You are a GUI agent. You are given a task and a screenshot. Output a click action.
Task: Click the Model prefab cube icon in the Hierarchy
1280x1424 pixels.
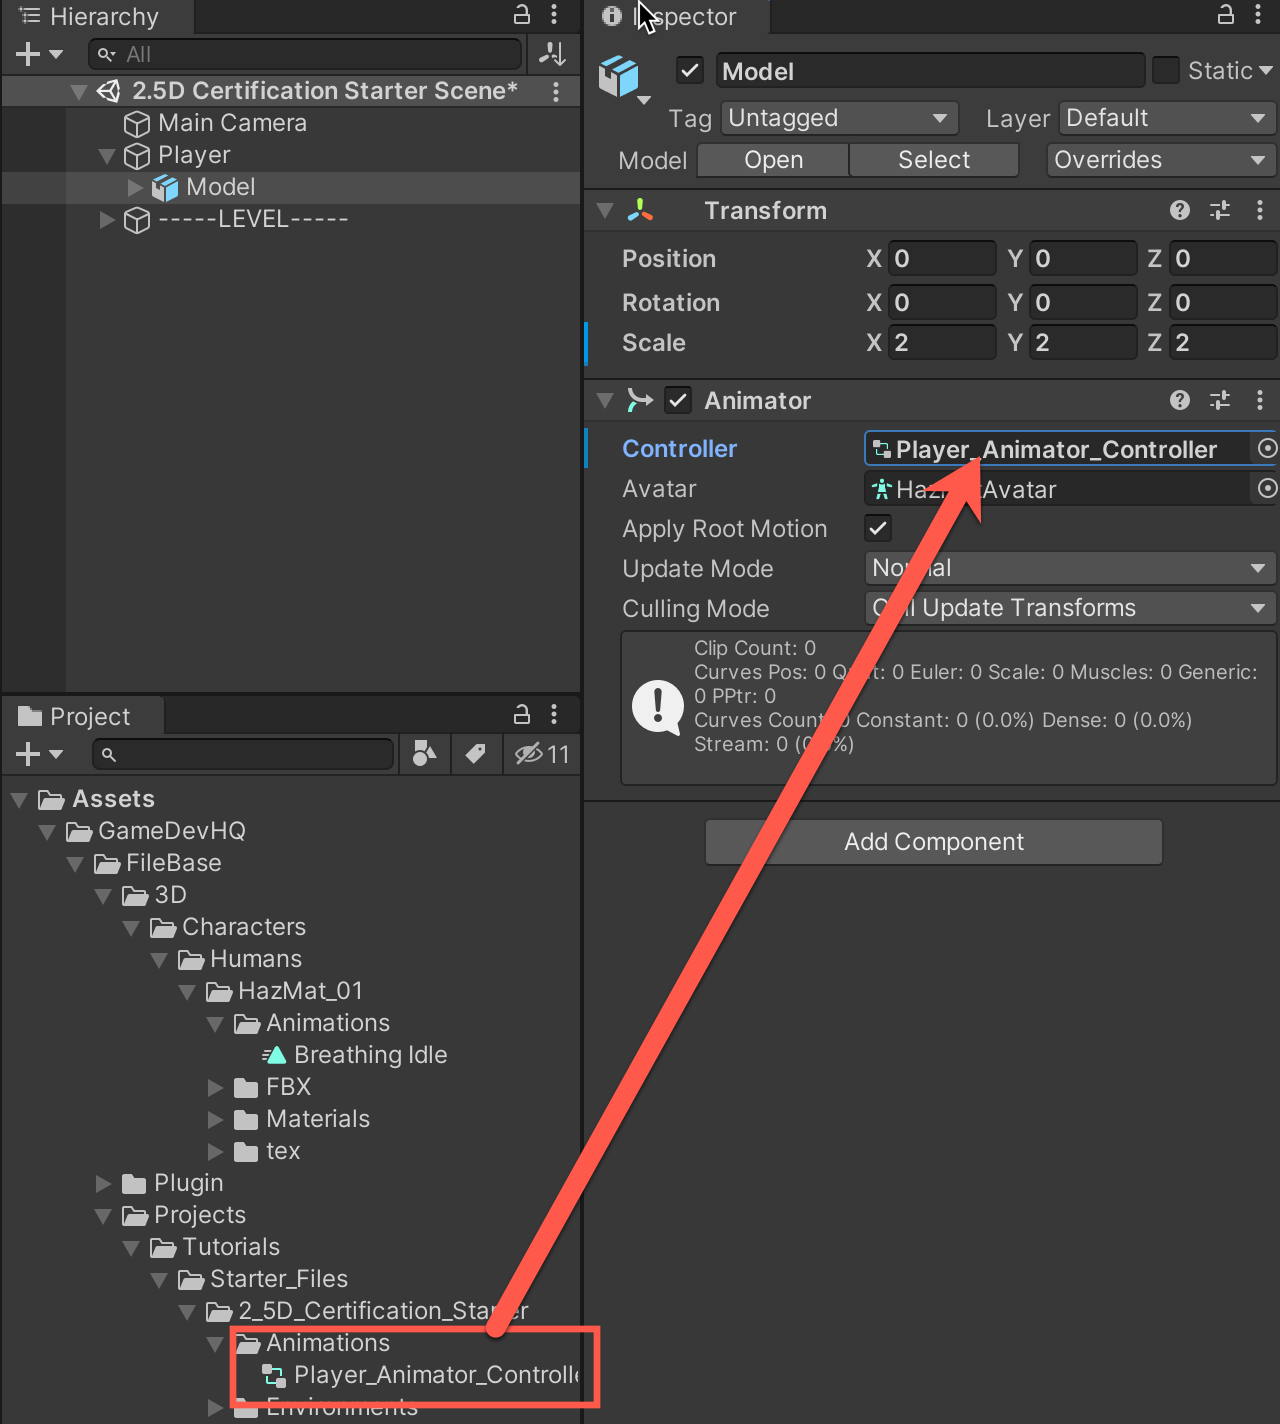click(x=164, y=187)
